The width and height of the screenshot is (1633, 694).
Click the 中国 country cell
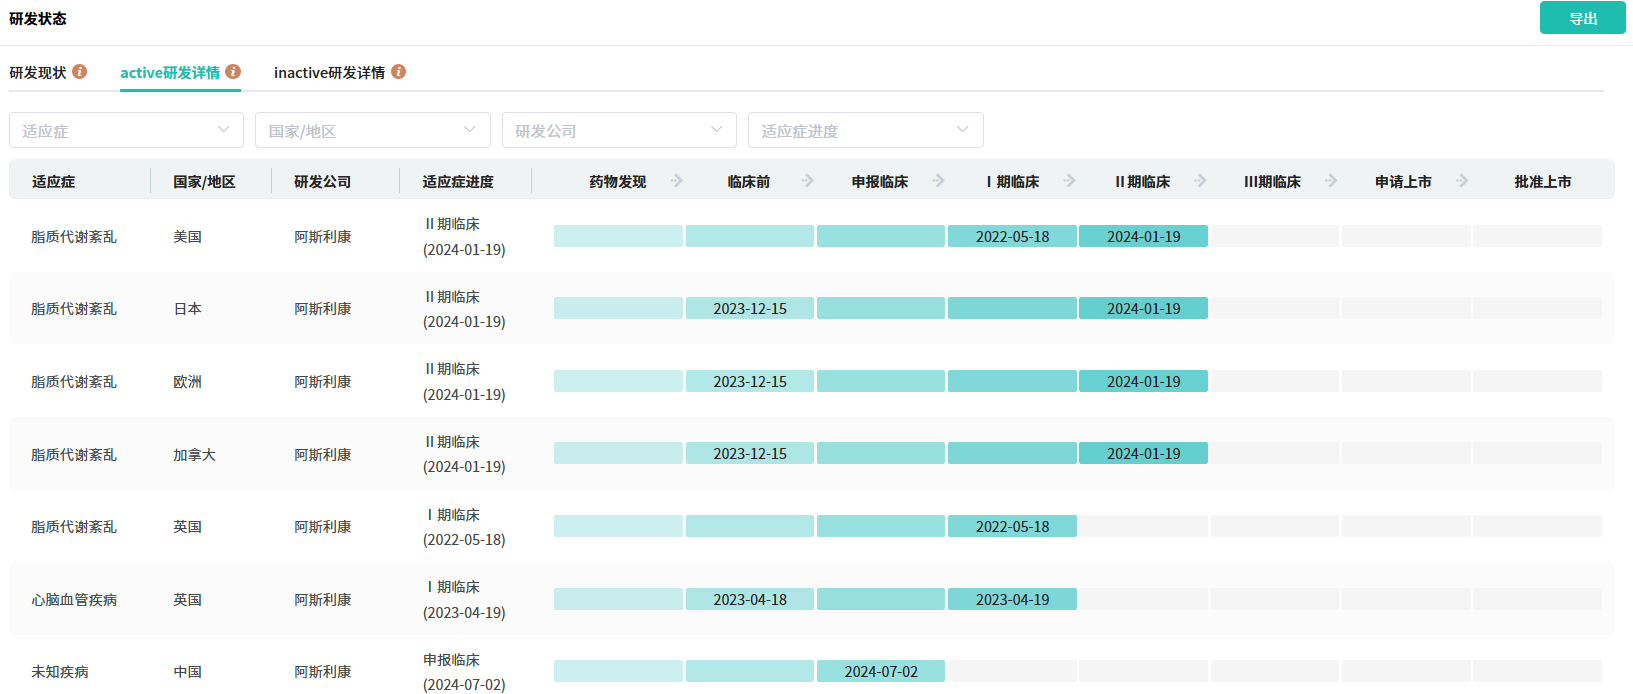pyautogui.click(x=187, y=672)
